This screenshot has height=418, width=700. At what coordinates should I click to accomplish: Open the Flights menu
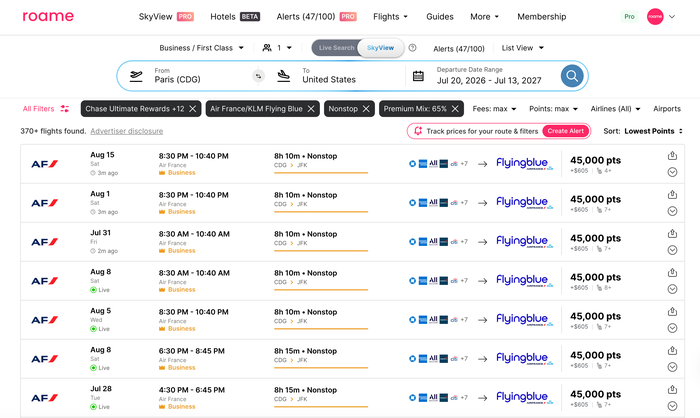390,17
